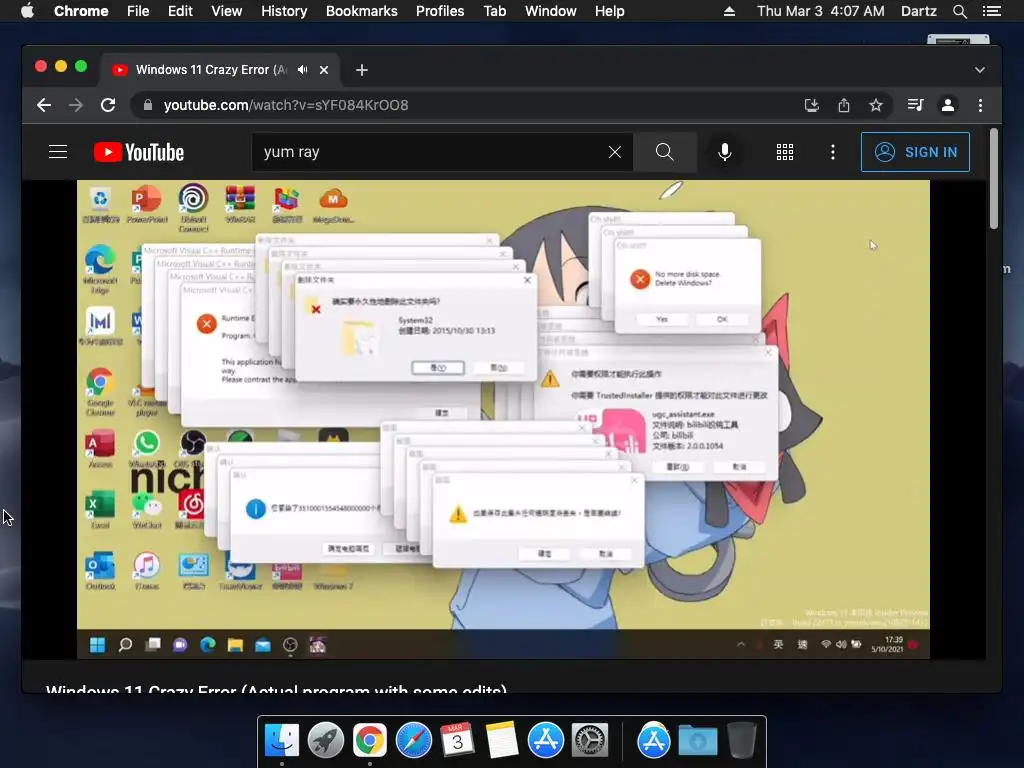Open Finder from the Dock
Viewport: 1024px width, 768px height.
click(281, 740)
